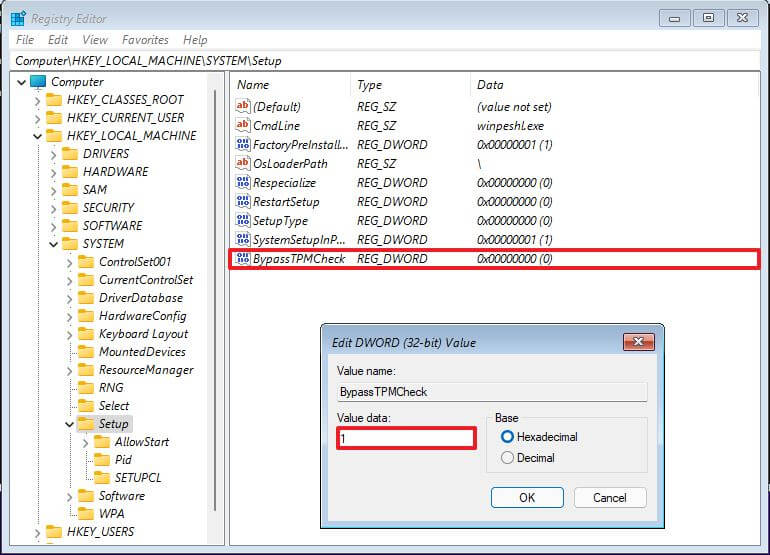Click the AllowStart folder icon

(x=102, y=442)
